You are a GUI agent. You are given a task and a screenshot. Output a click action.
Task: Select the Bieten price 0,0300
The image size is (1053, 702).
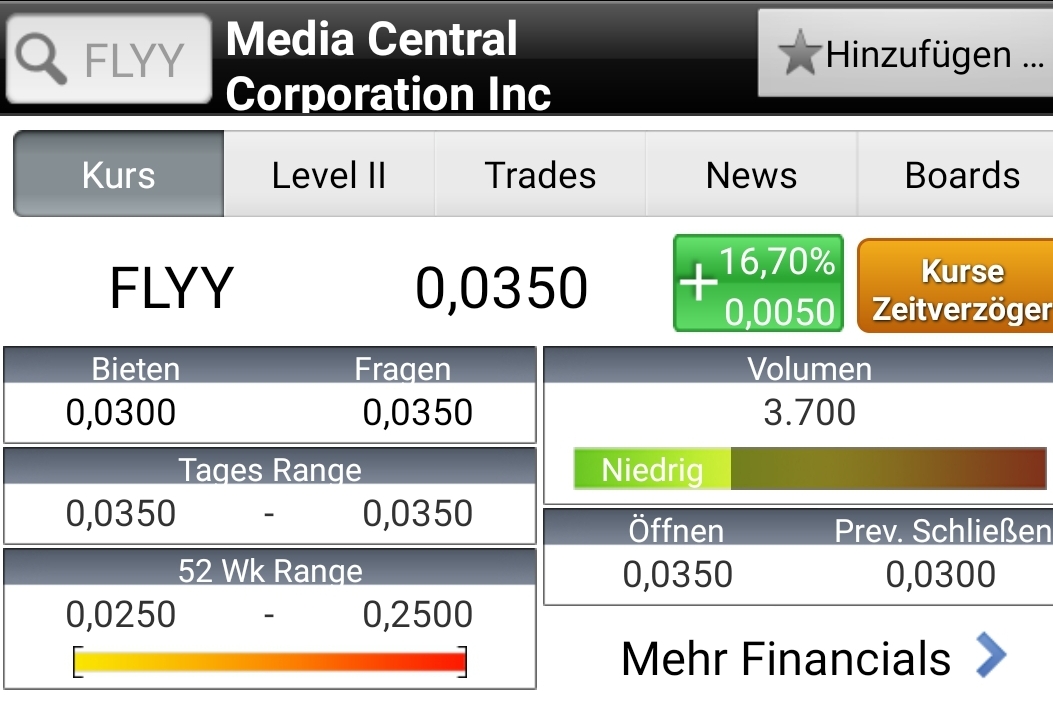[121, 412]
